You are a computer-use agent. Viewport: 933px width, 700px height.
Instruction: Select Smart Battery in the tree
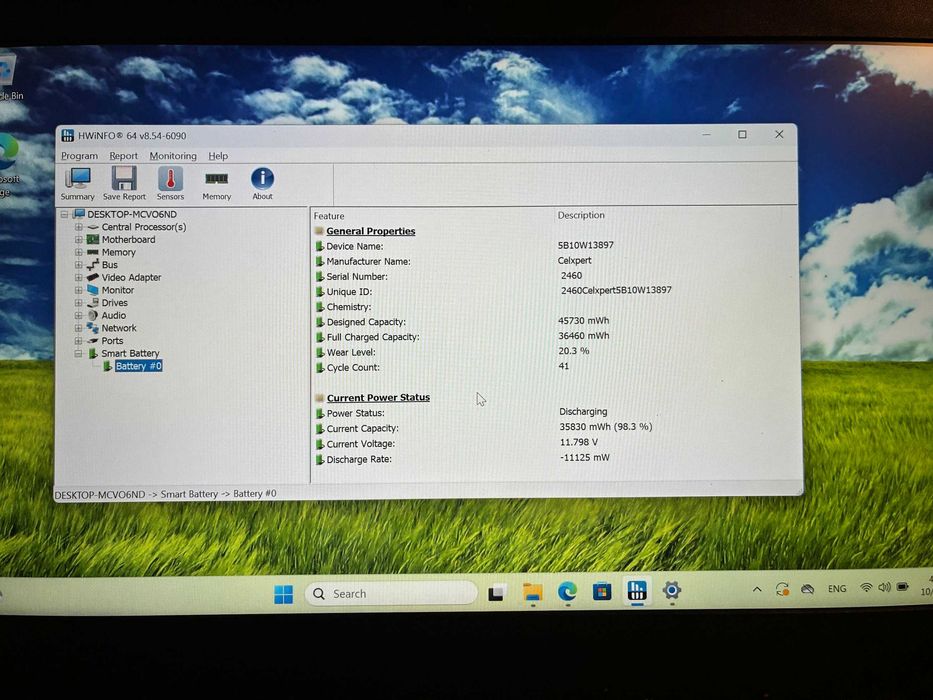pos(130,354)
